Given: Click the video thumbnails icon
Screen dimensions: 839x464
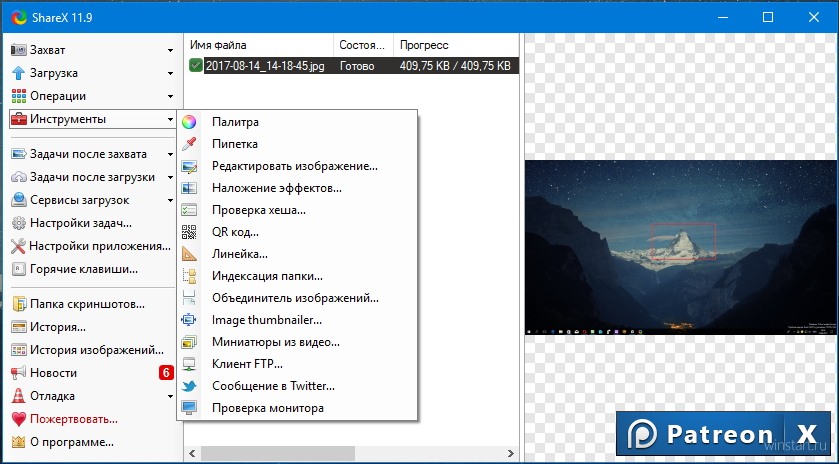Looking at the screenshot, I should tap(189, 342).
